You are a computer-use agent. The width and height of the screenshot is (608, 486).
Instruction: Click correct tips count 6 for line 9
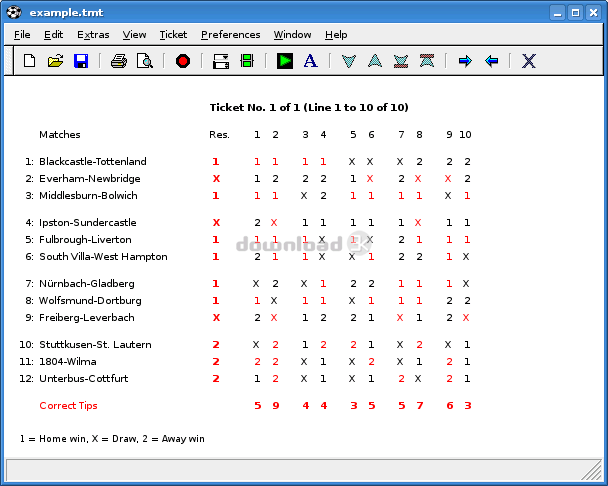tap(450, 406)
